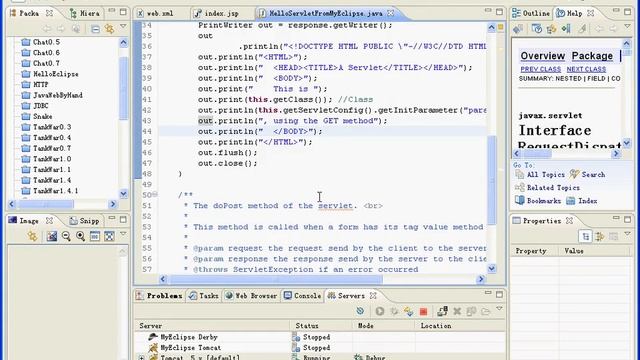
Task: Switch to the Snippets tab
Action: (84, 221)
